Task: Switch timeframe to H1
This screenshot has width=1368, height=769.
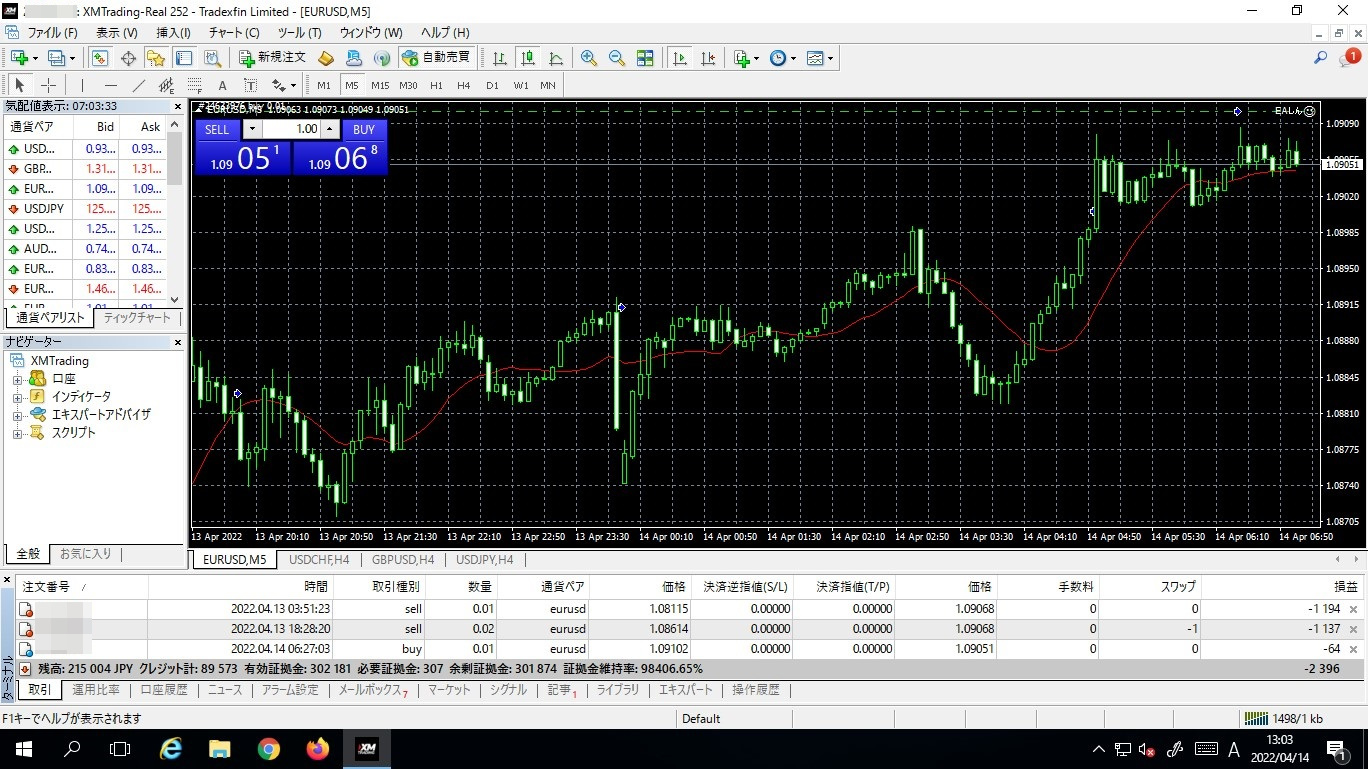Action: pos(436,85)
